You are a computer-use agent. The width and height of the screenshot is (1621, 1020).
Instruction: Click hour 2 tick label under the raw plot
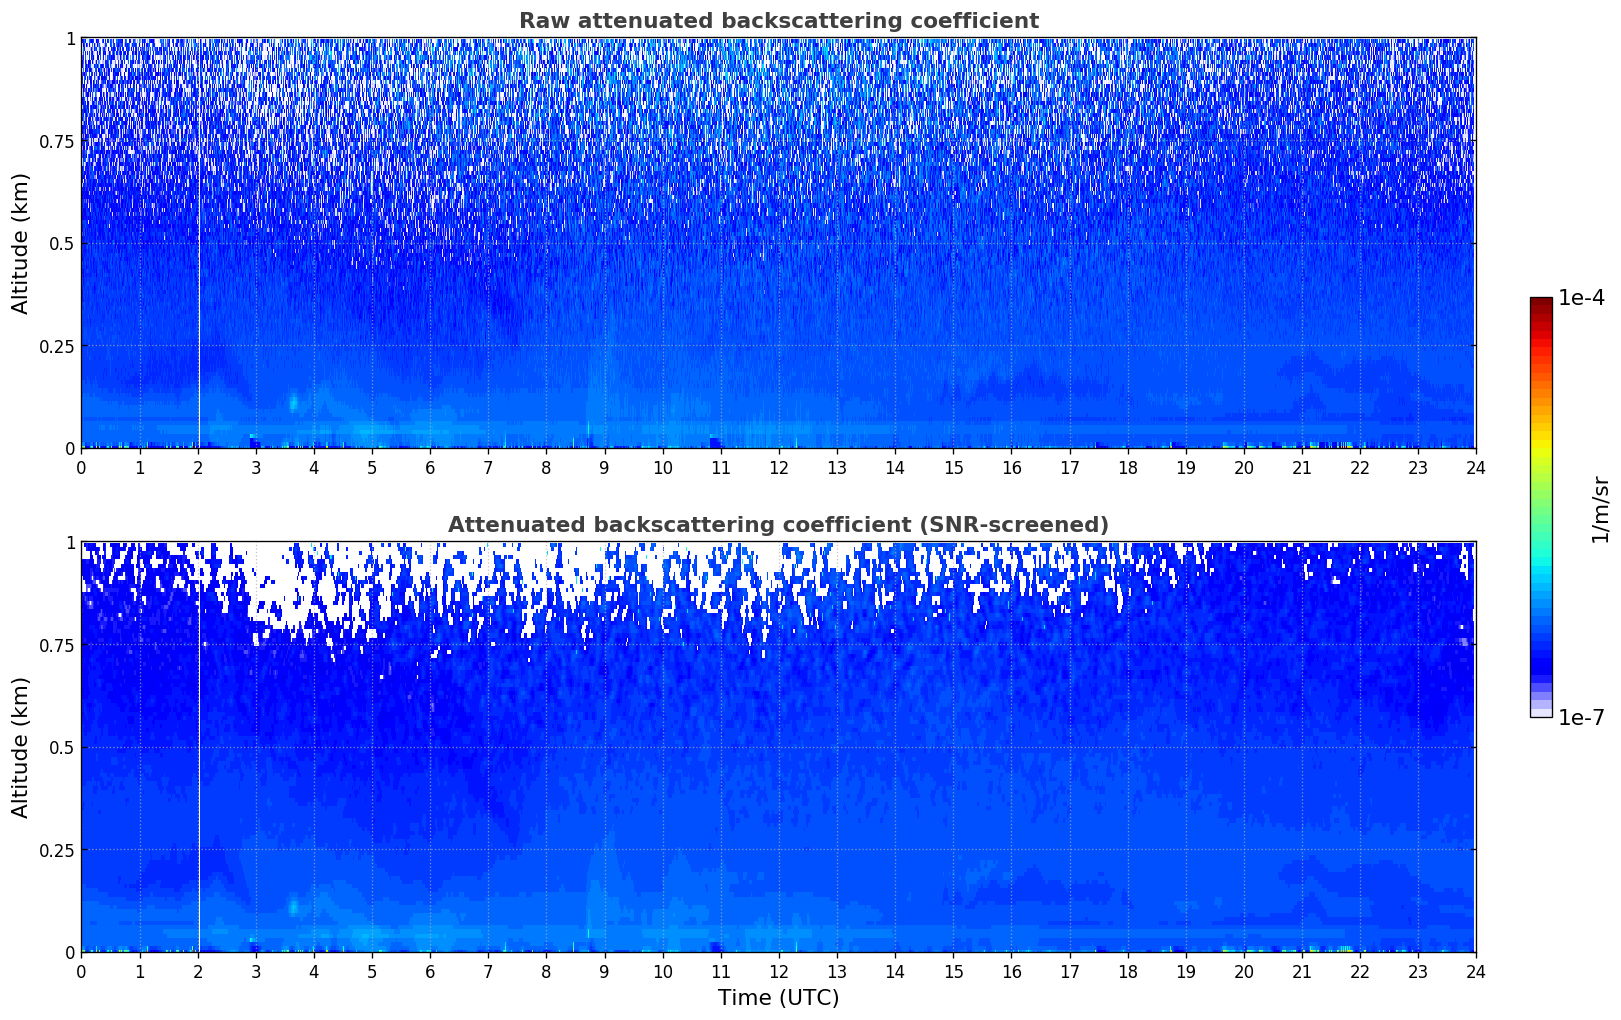[198, 467]
